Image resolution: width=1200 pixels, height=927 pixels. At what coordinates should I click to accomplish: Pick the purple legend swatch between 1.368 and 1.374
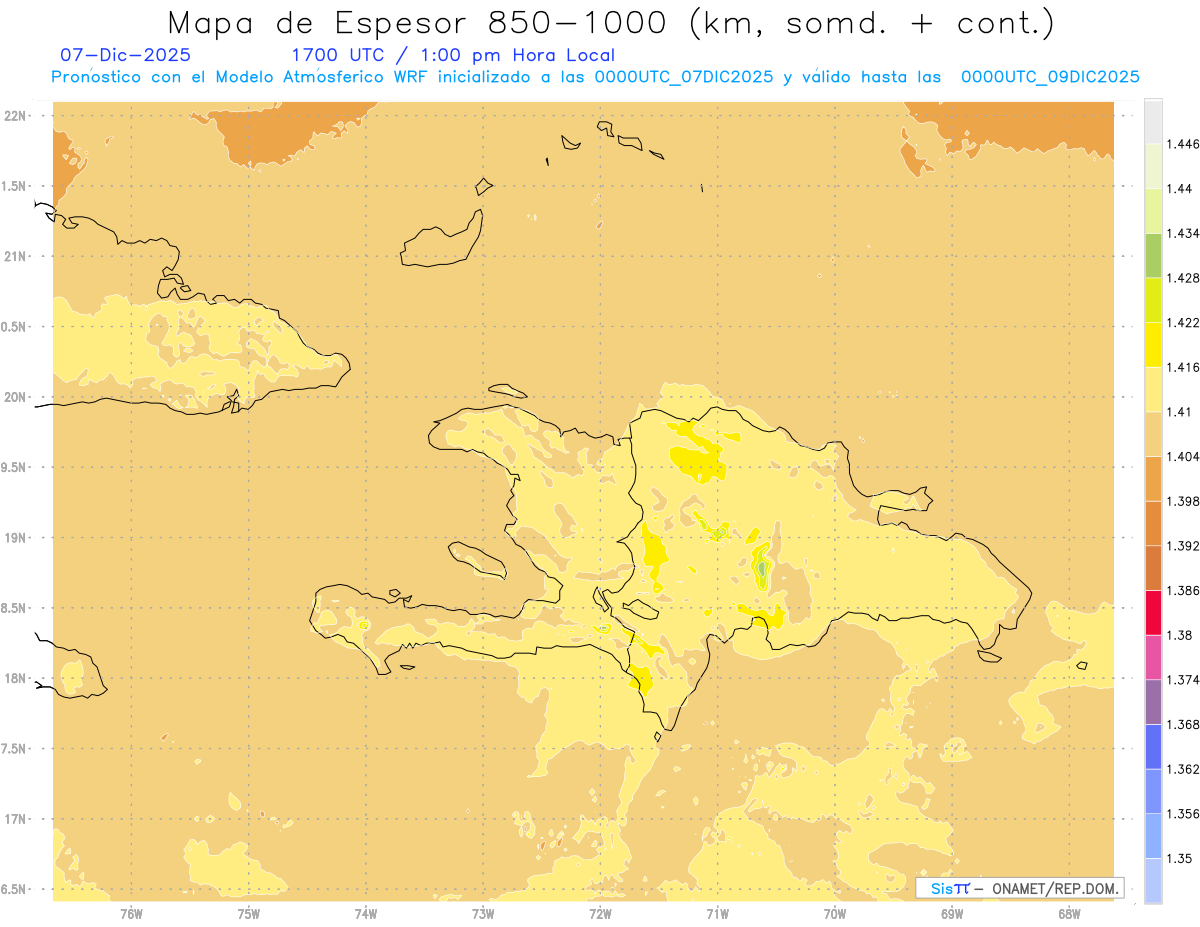(x=1153, y=702)
